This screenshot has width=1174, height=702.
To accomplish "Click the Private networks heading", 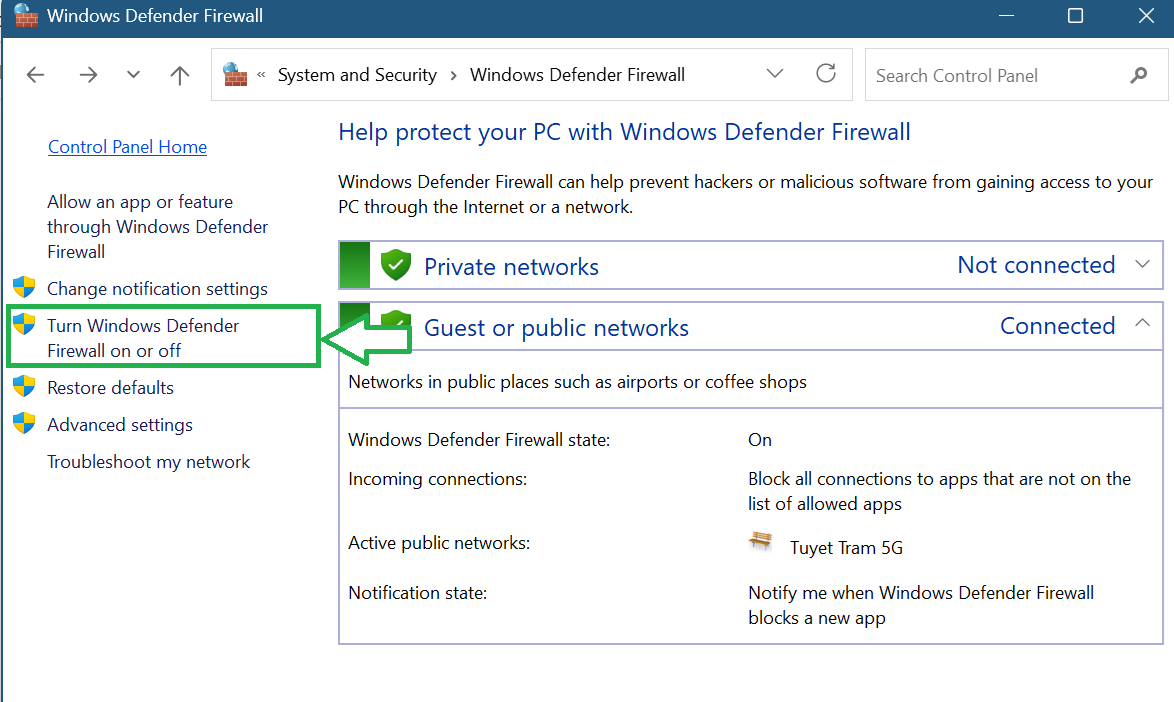I will coord(511,266).
